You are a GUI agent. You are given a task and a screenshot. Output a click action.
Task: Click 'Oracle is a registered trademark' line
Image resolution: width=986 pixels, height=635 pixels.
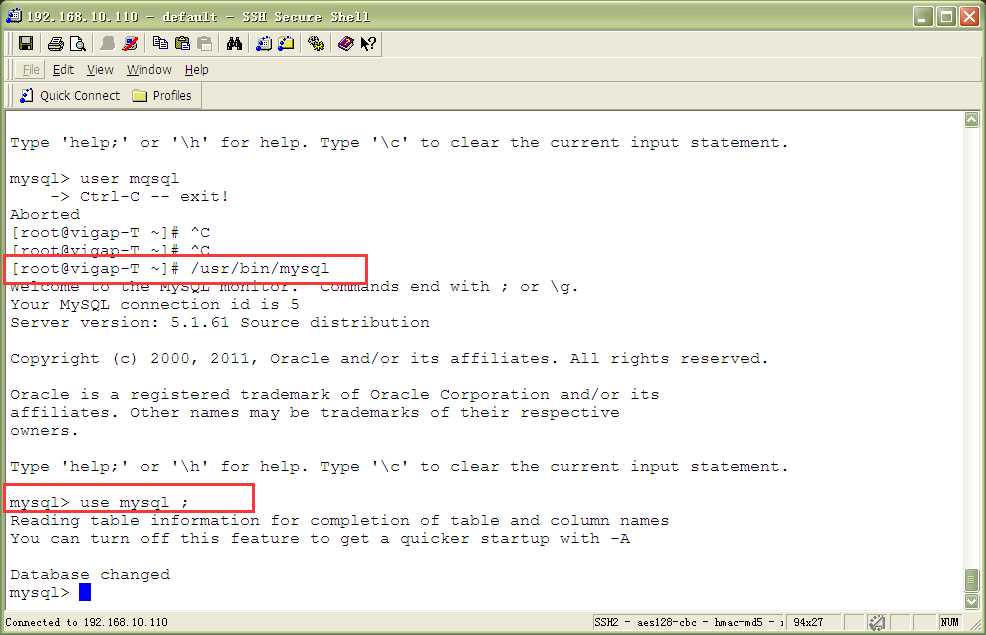335,395
